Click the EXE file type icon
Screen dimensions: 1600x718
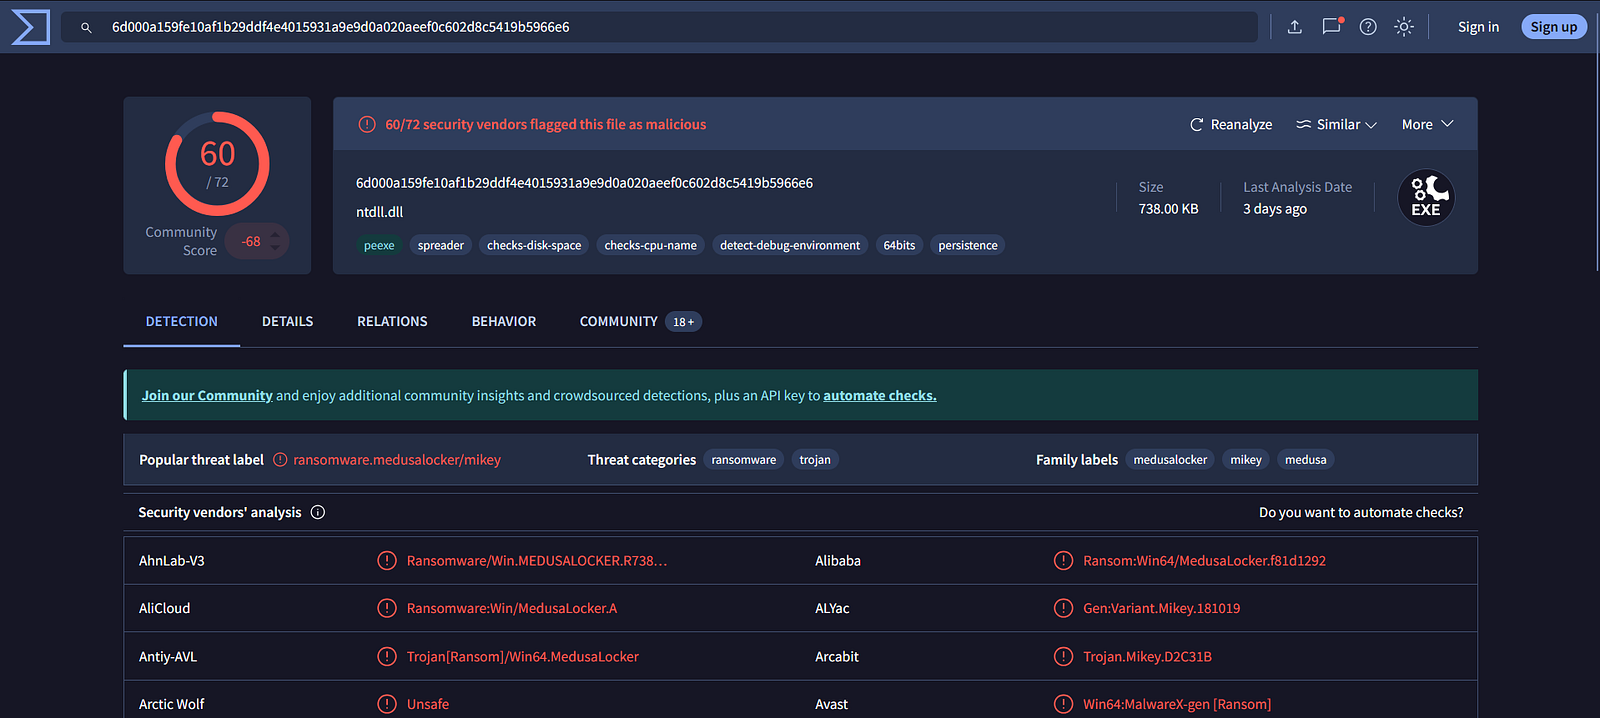[x=1426, y=198]
